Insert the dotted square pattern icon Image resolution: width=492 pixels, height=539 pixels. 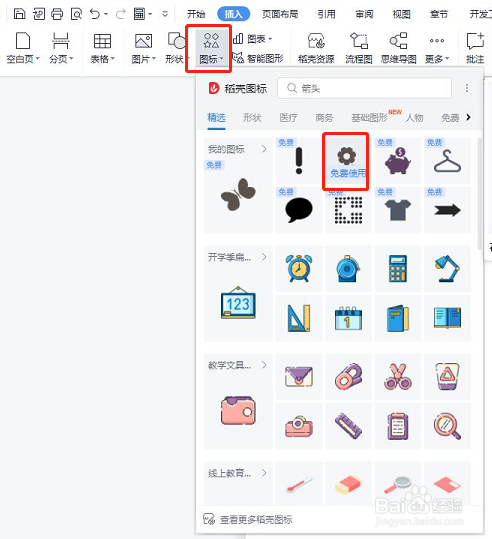[x=348, y=210]
